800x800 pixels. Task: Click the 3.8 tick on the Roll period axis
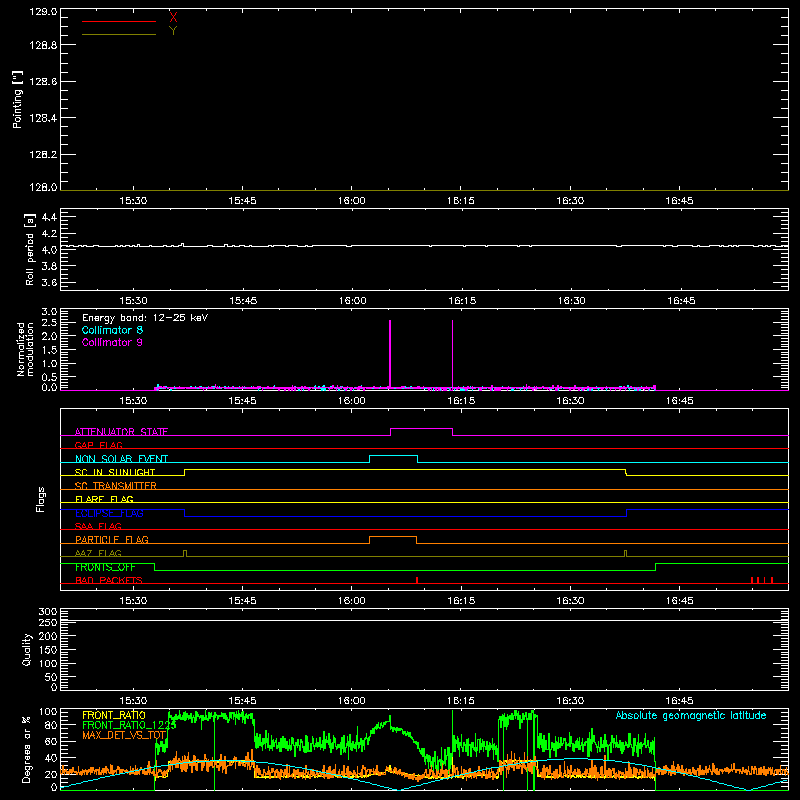point(49,266)
